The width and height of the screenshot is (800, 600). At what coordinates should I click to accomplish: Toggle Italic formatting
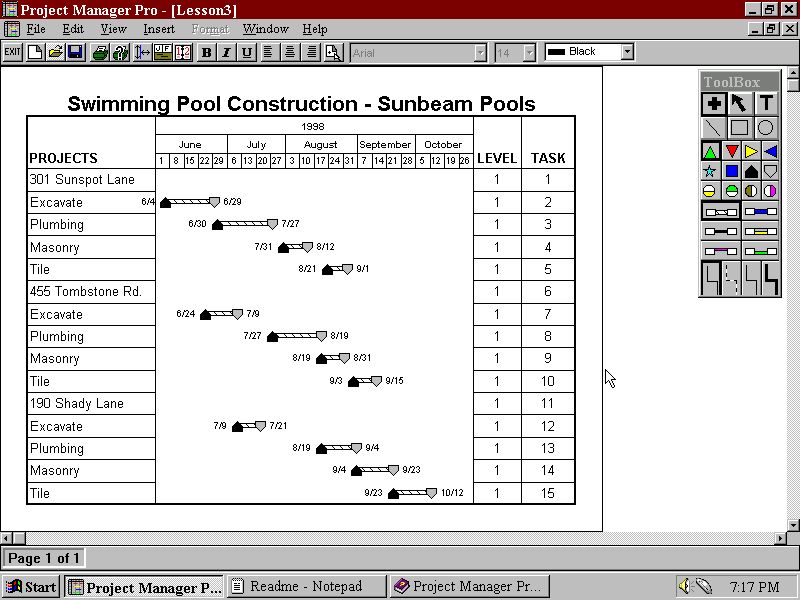pos(227,52)
